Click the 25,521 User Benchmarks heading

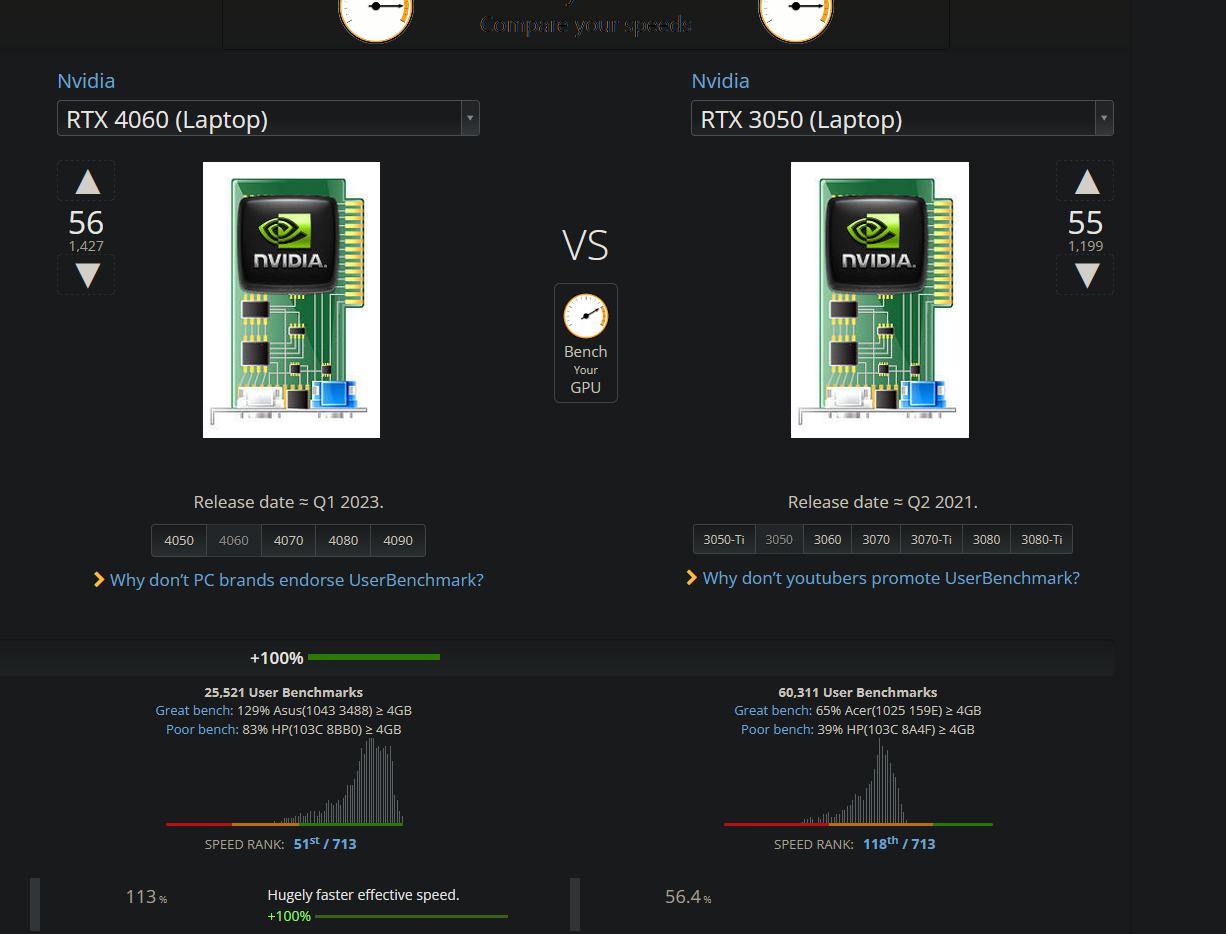click(x=284, y=692)
